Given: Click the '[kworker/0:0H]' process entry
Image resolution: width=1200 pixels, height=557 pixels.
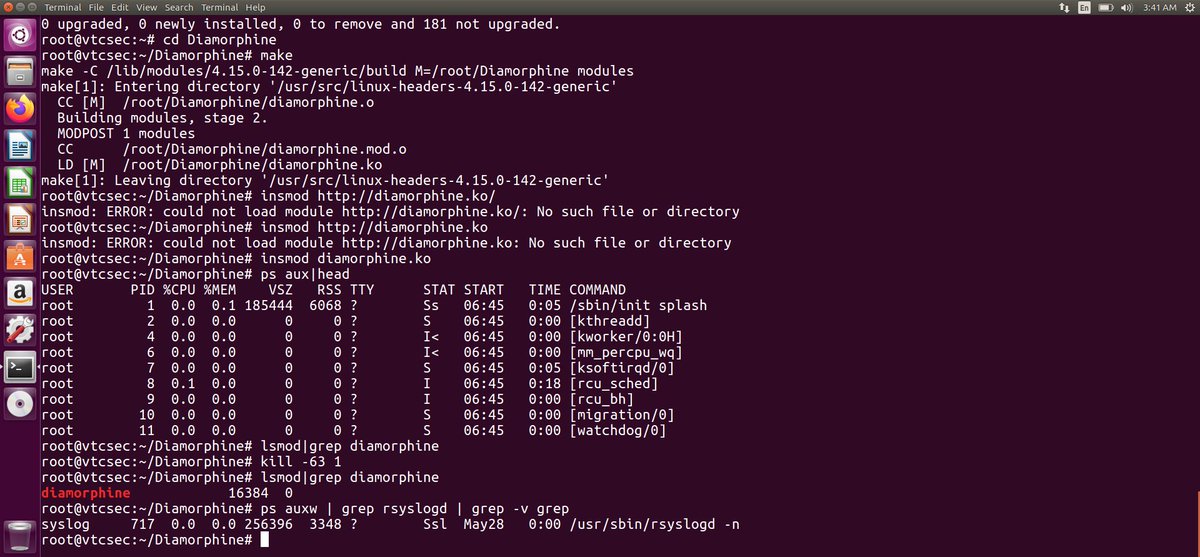Looking at the screenshot, I should click(626, 337).
